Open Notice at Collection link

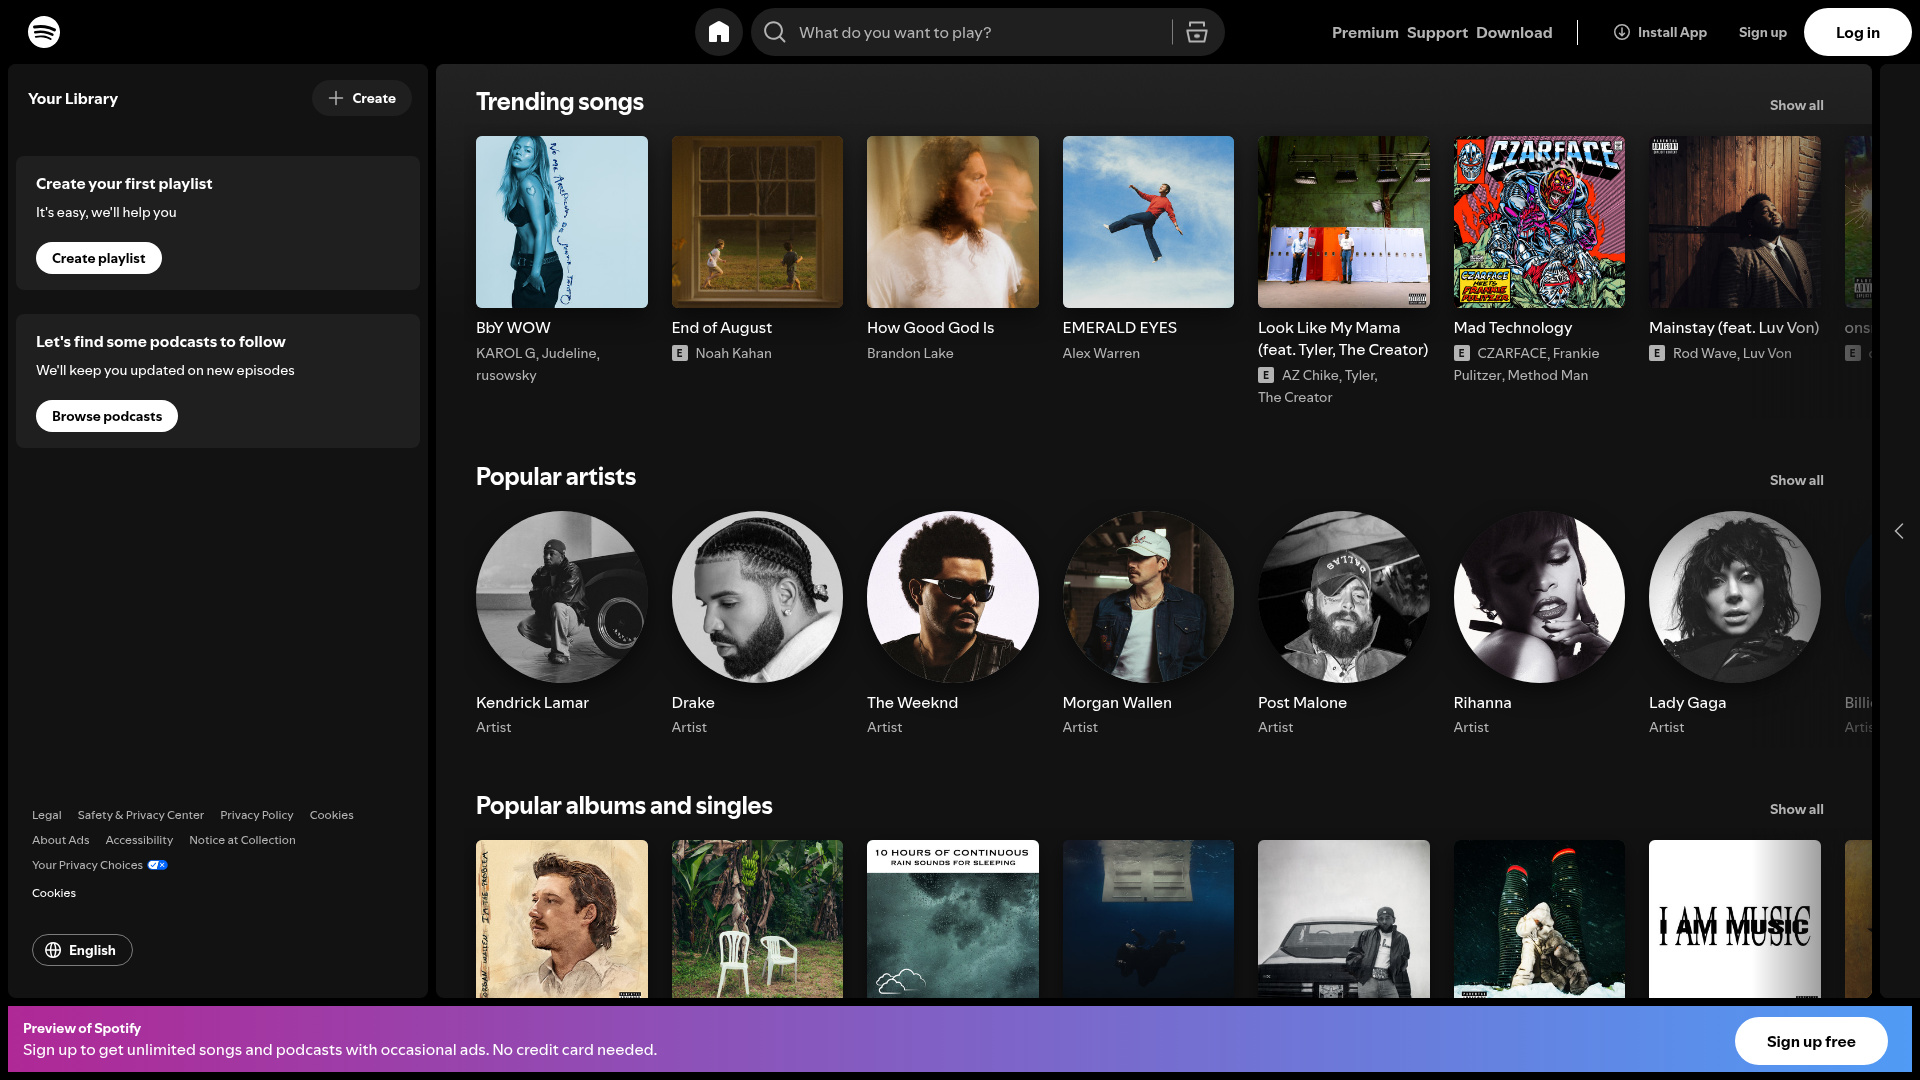tap(242, 840)
